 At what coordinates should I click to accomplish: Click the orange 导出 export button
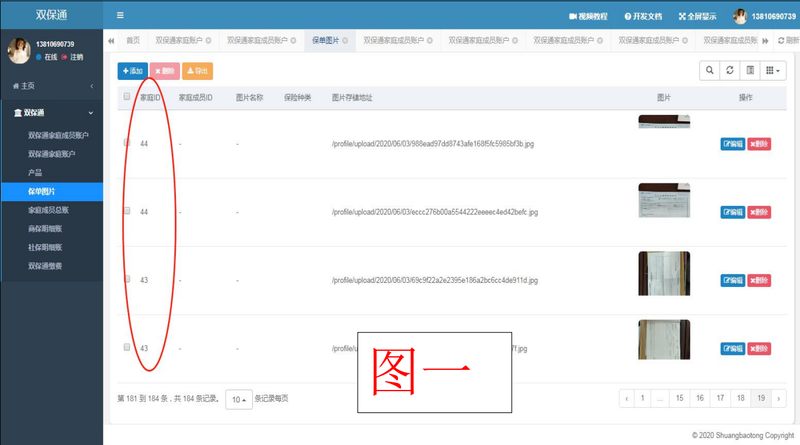[197, 71]
